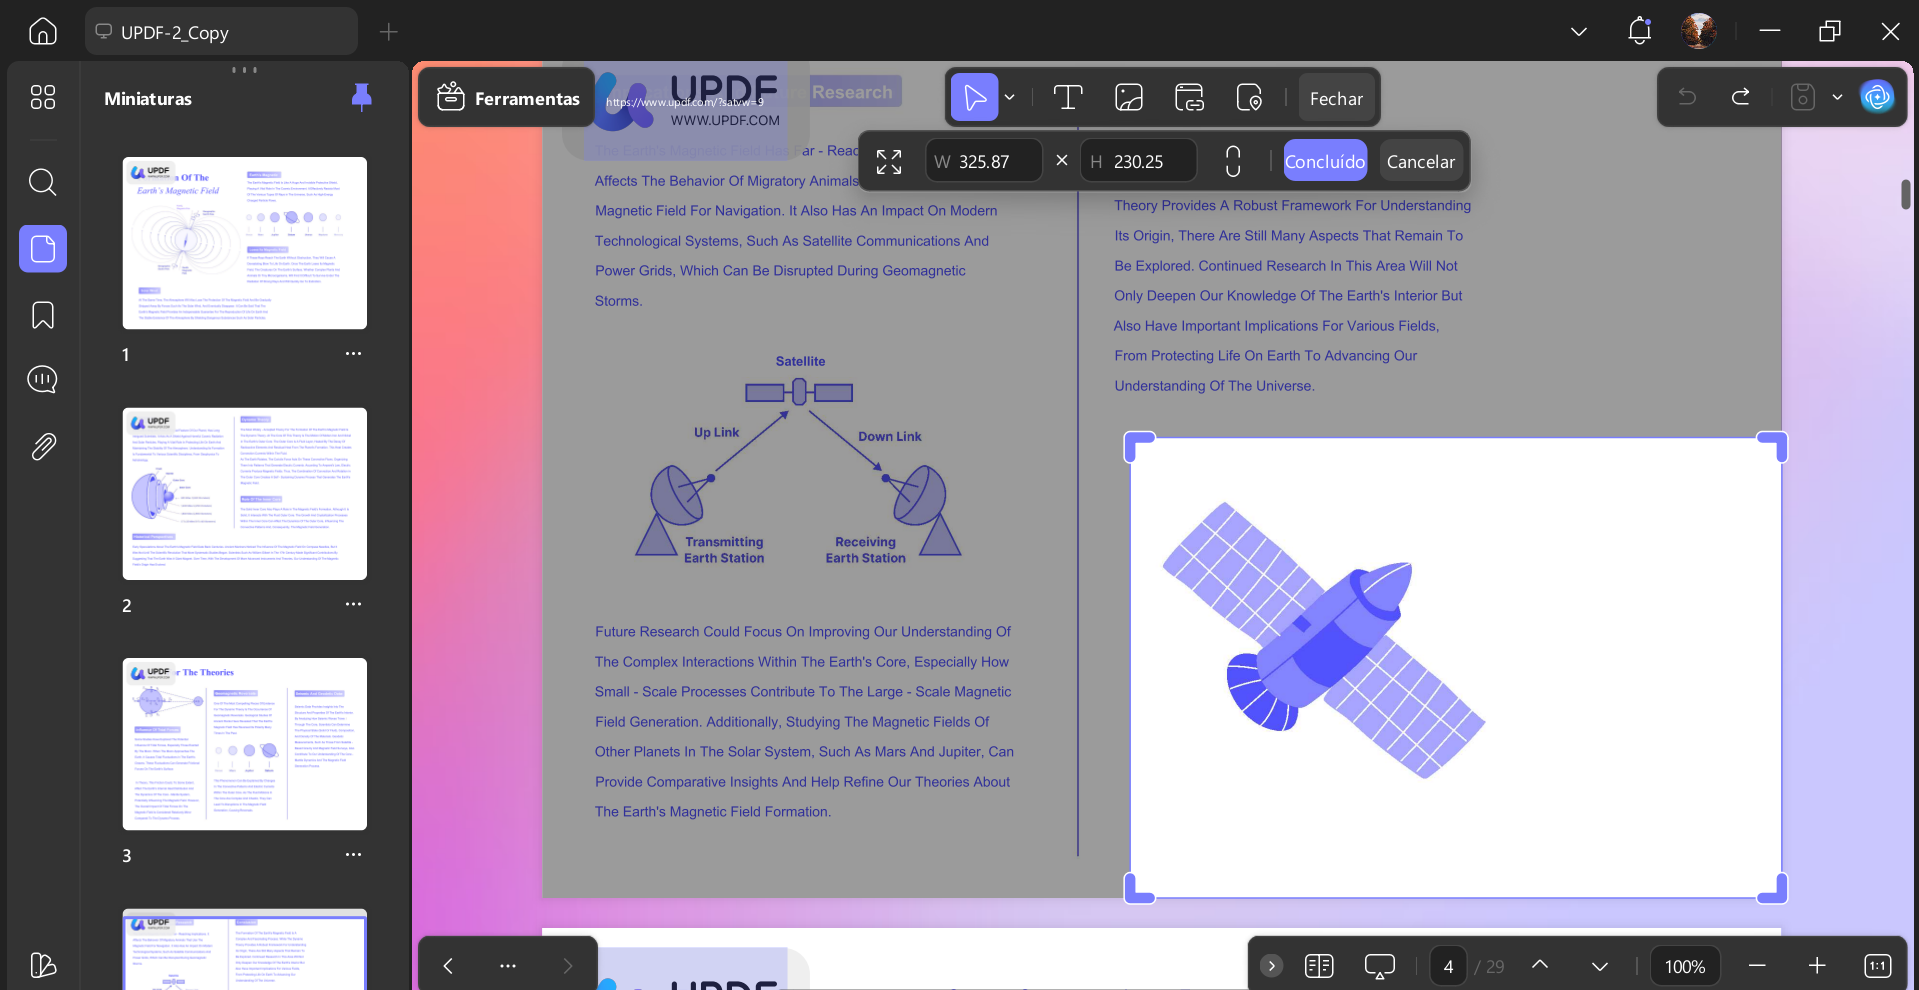
Task: Add a new tab with plus icon
Action: 389,32
